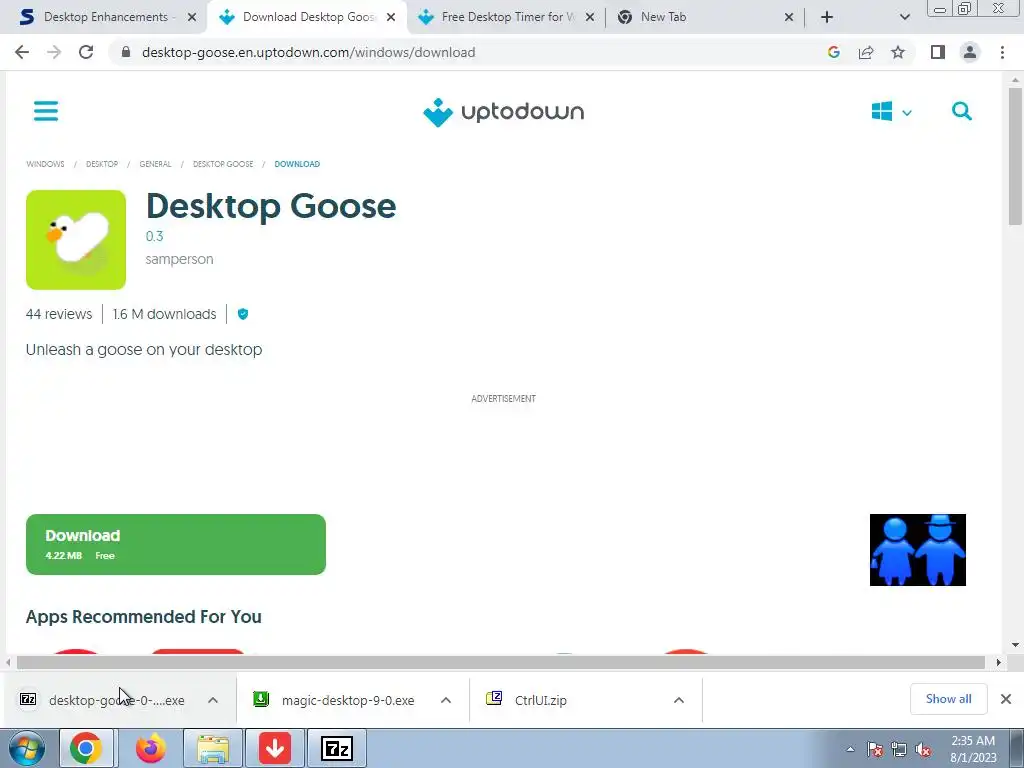Close the downloads bar
This screenshot has width=1024, height=768.
point(1006,699)
